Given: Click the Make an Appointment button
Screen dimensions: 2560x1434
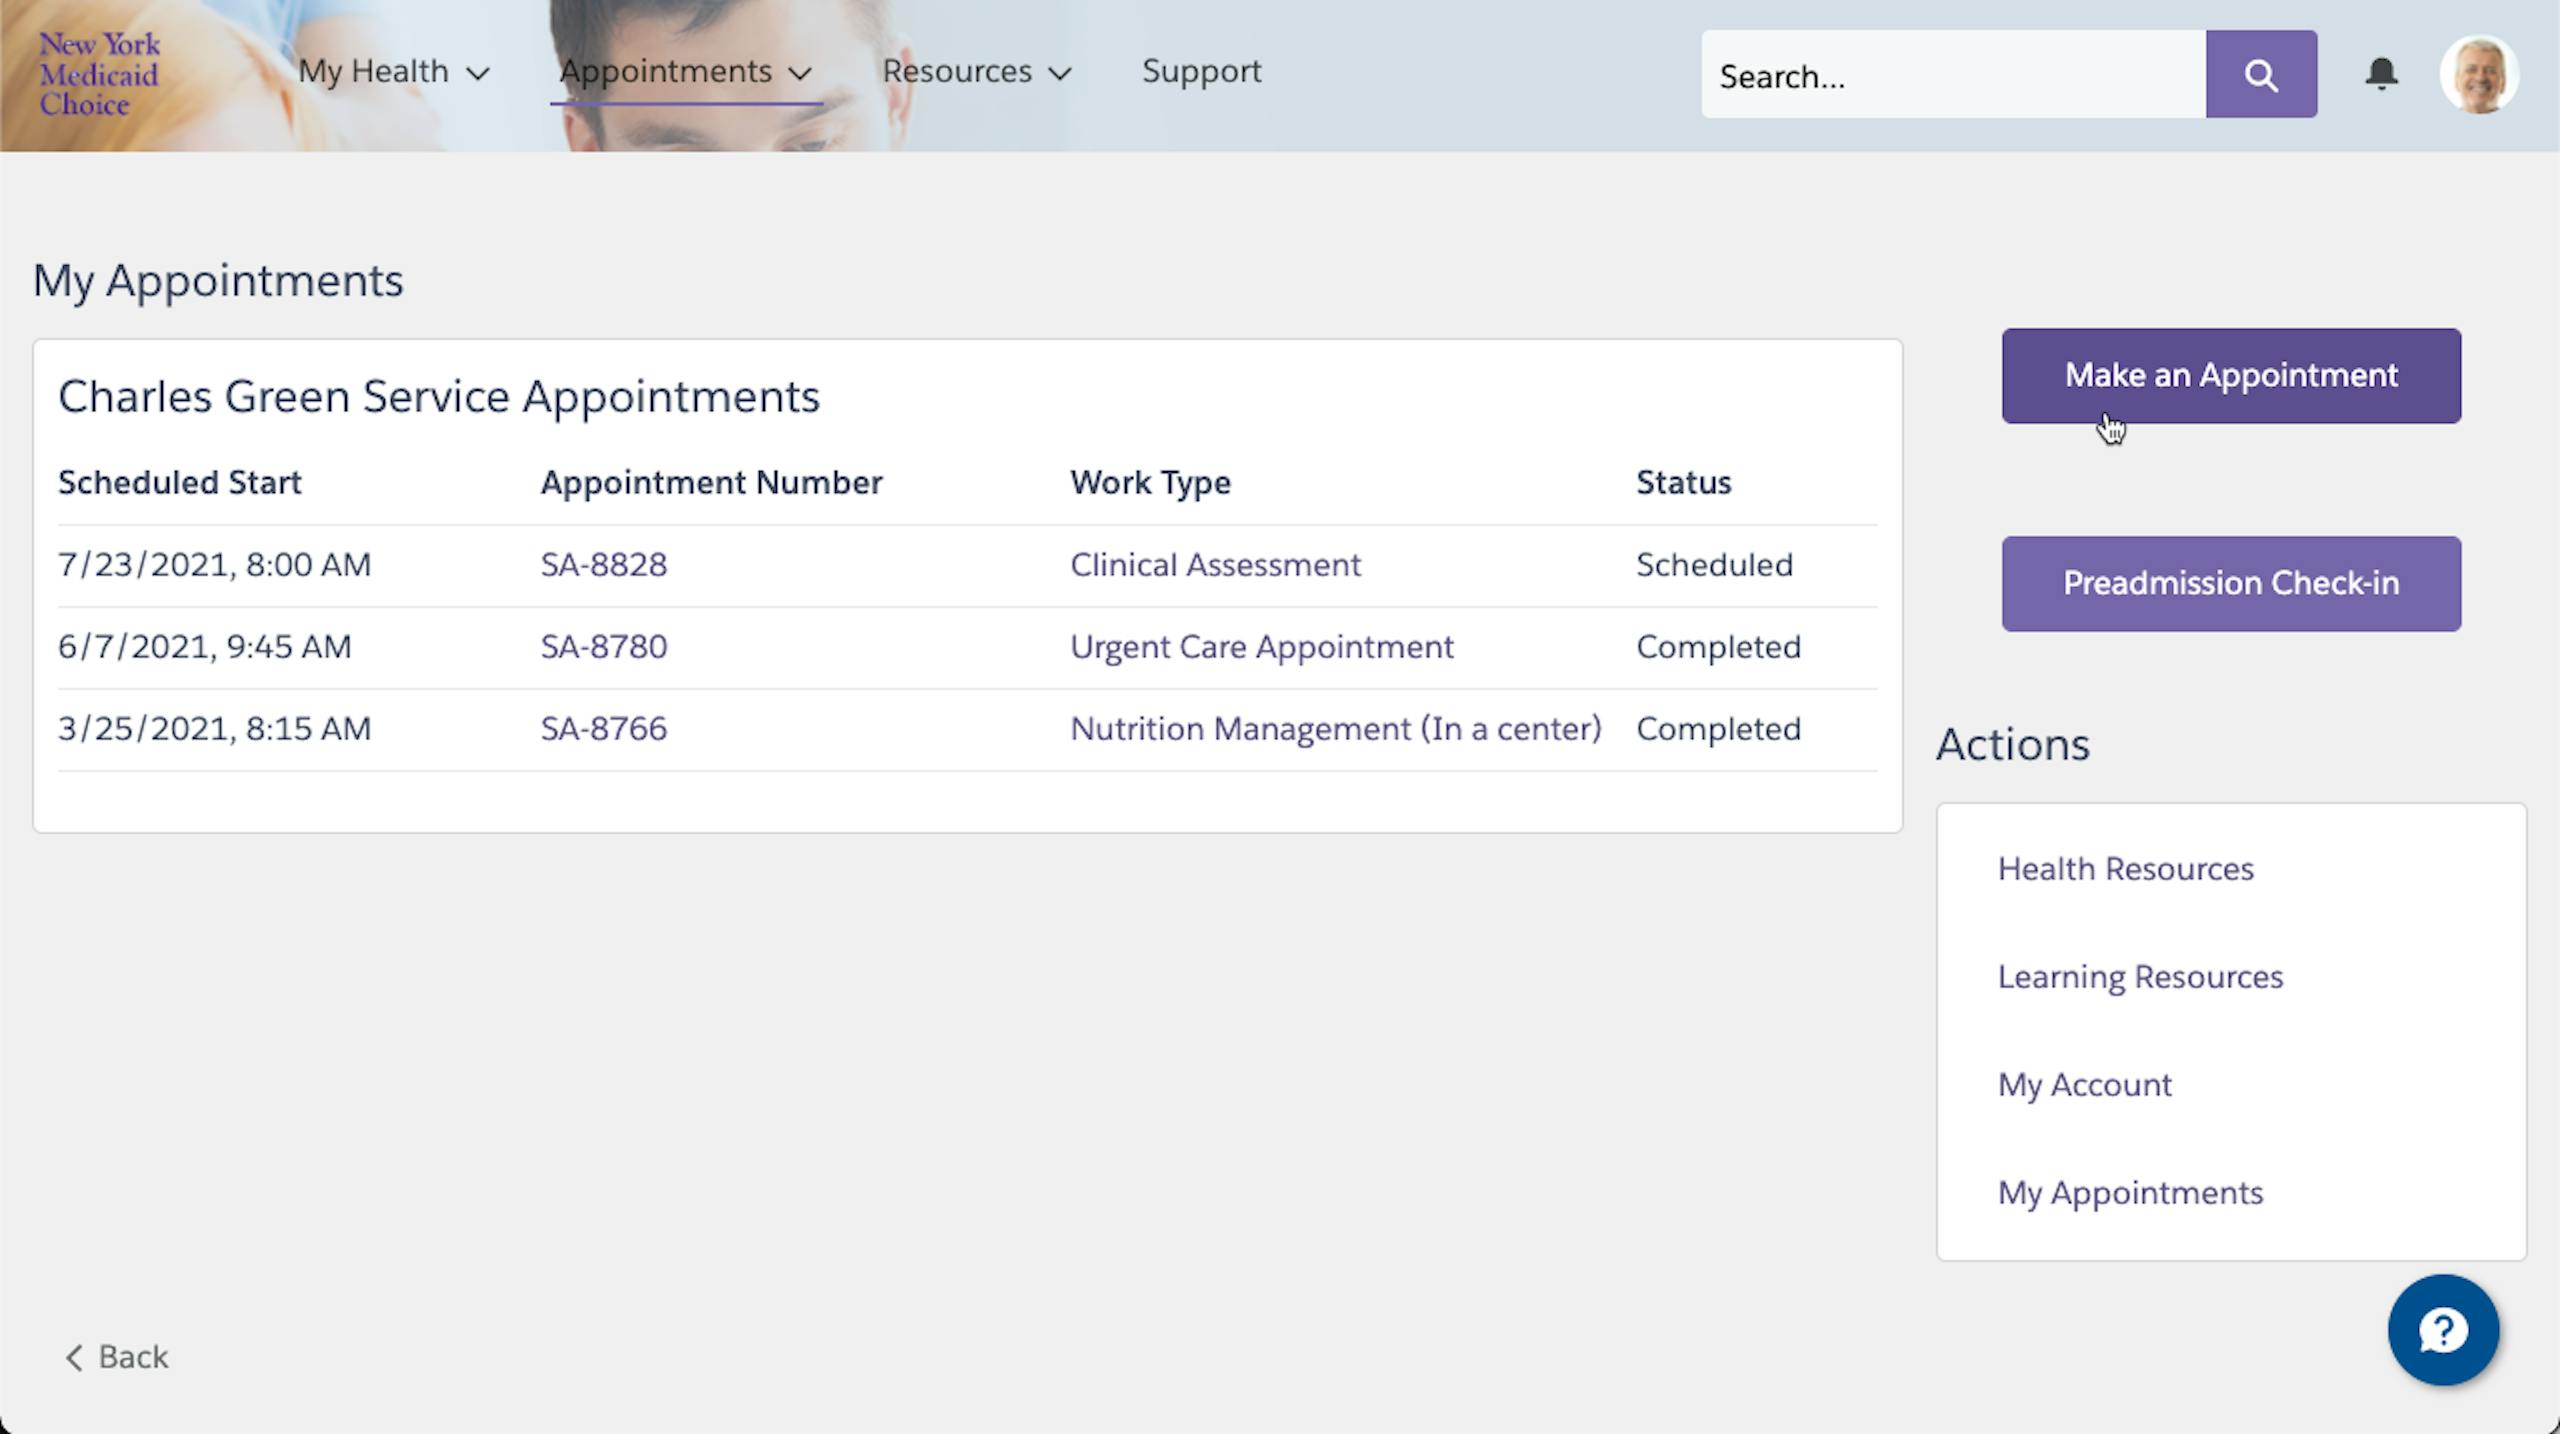Looking at the screenshot, I should [2230, 376].
